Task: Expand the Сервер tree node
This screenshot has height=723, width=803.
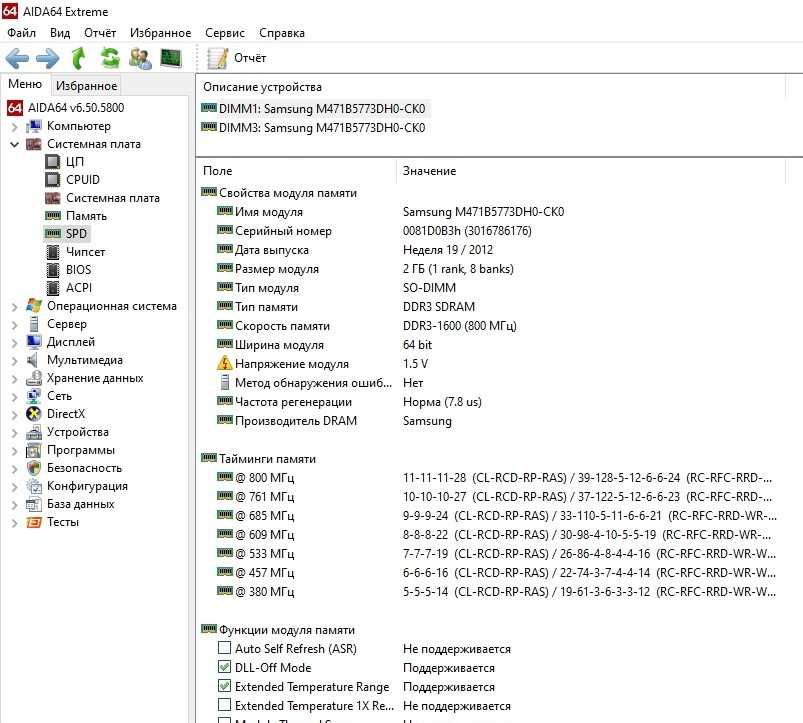Action: pos(14,325)
